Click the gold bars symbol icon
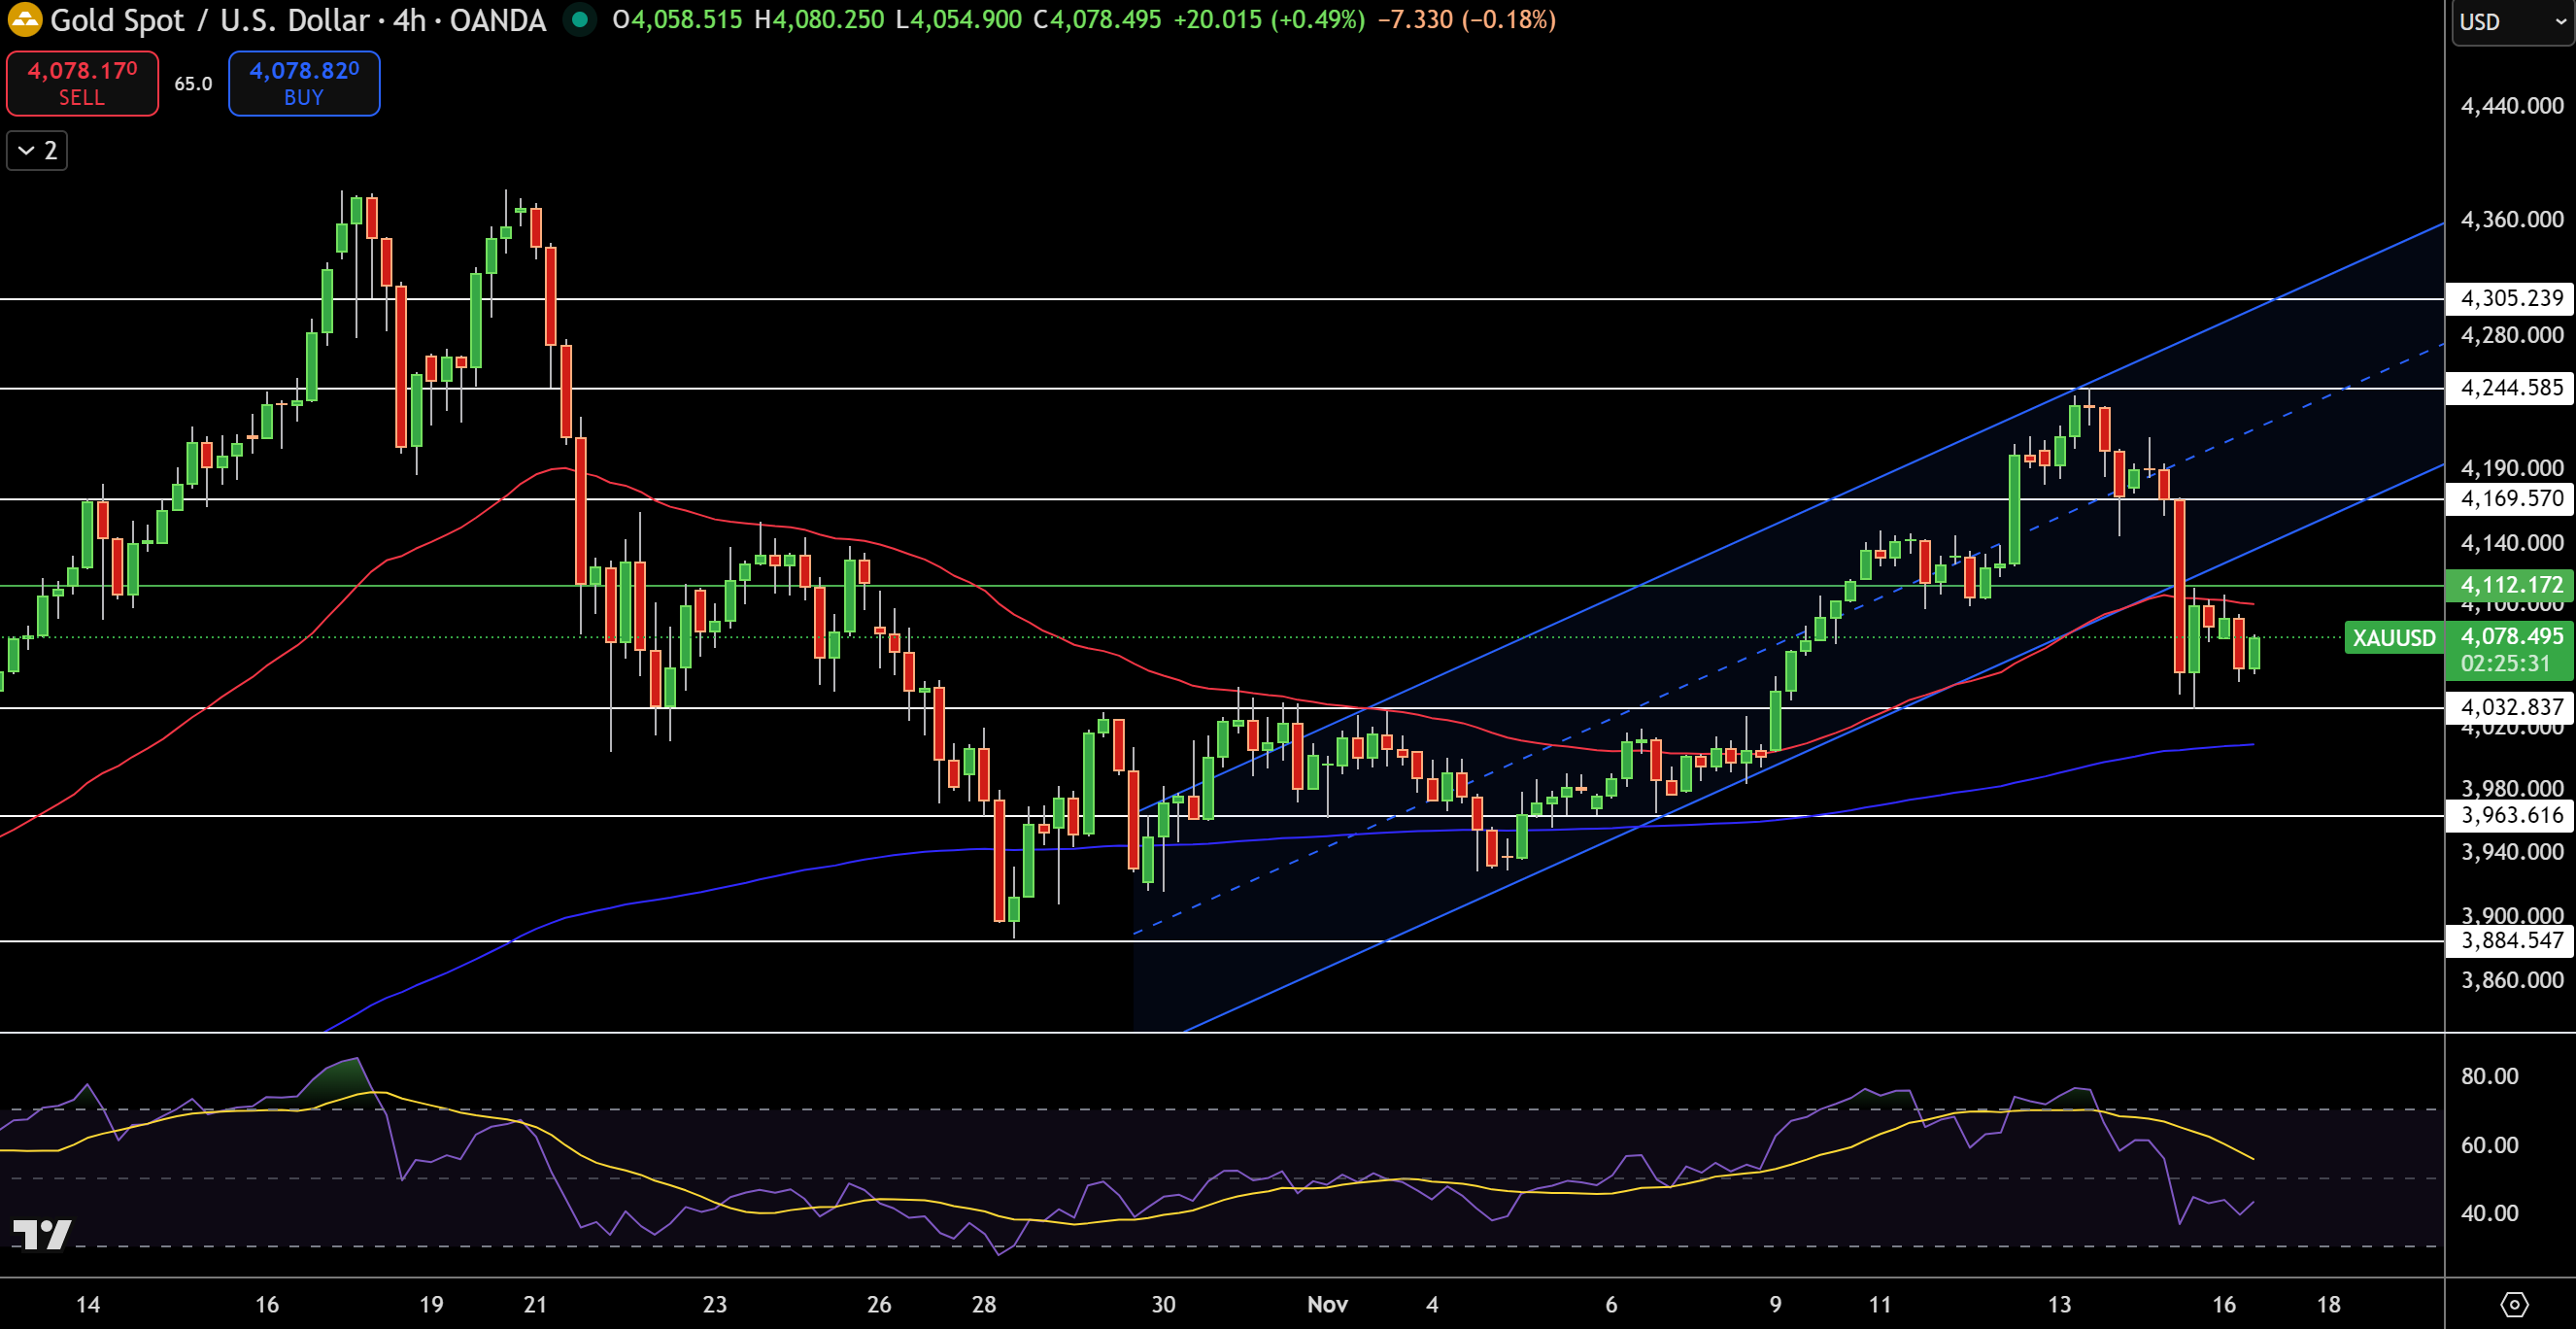The width and height of the screenshot is (2576, 1329). (x=24, y=20)
